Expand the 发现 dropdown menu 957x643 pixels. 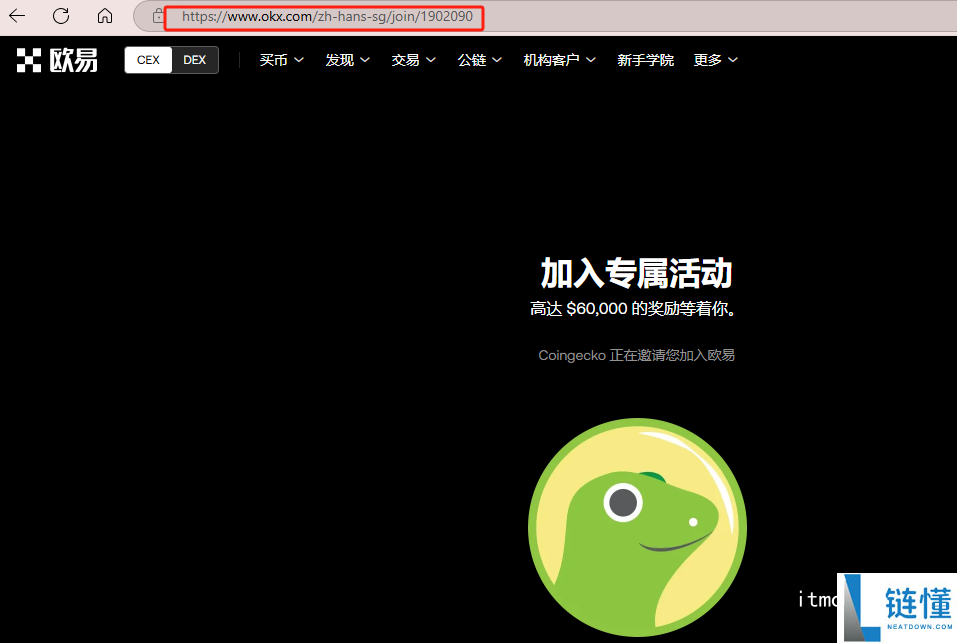347,60
